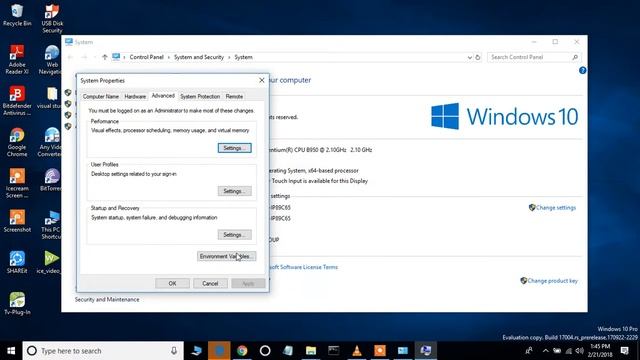This screenshot has height=360, width=640.
Task: Switch to the Computer Name tab
Action: [101, 96]
